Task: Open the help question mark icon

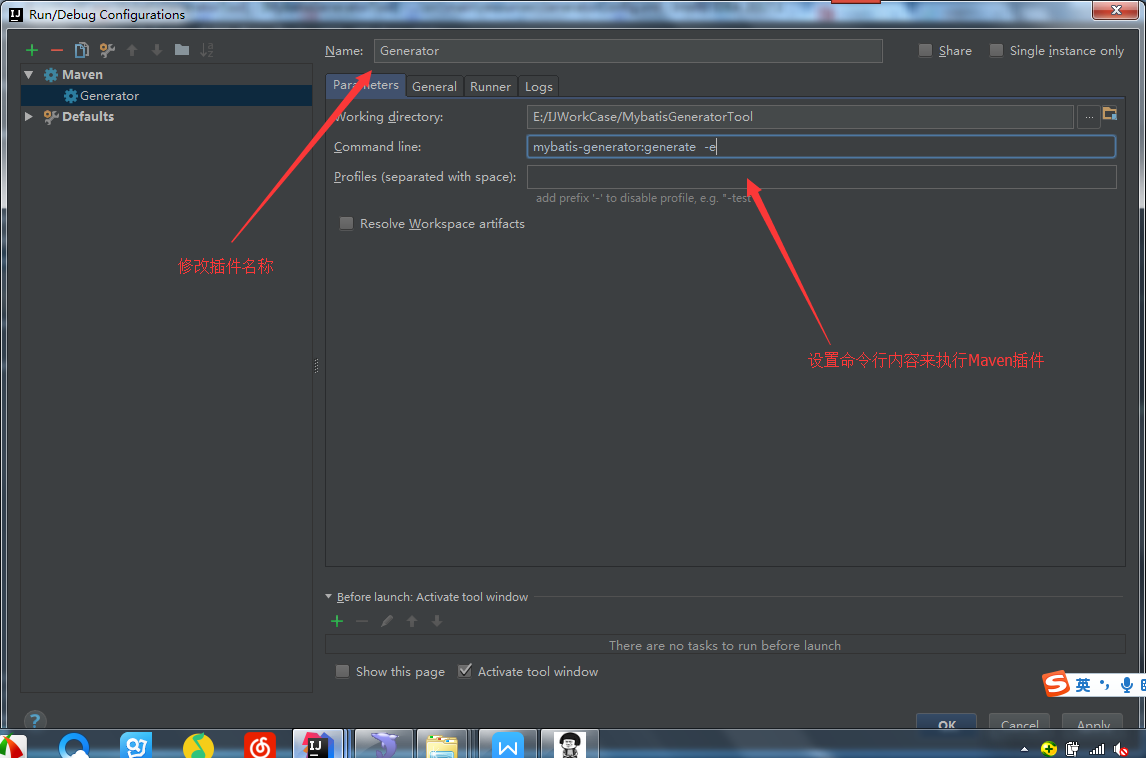Action: pyautogui.click(x=34, y=721)
